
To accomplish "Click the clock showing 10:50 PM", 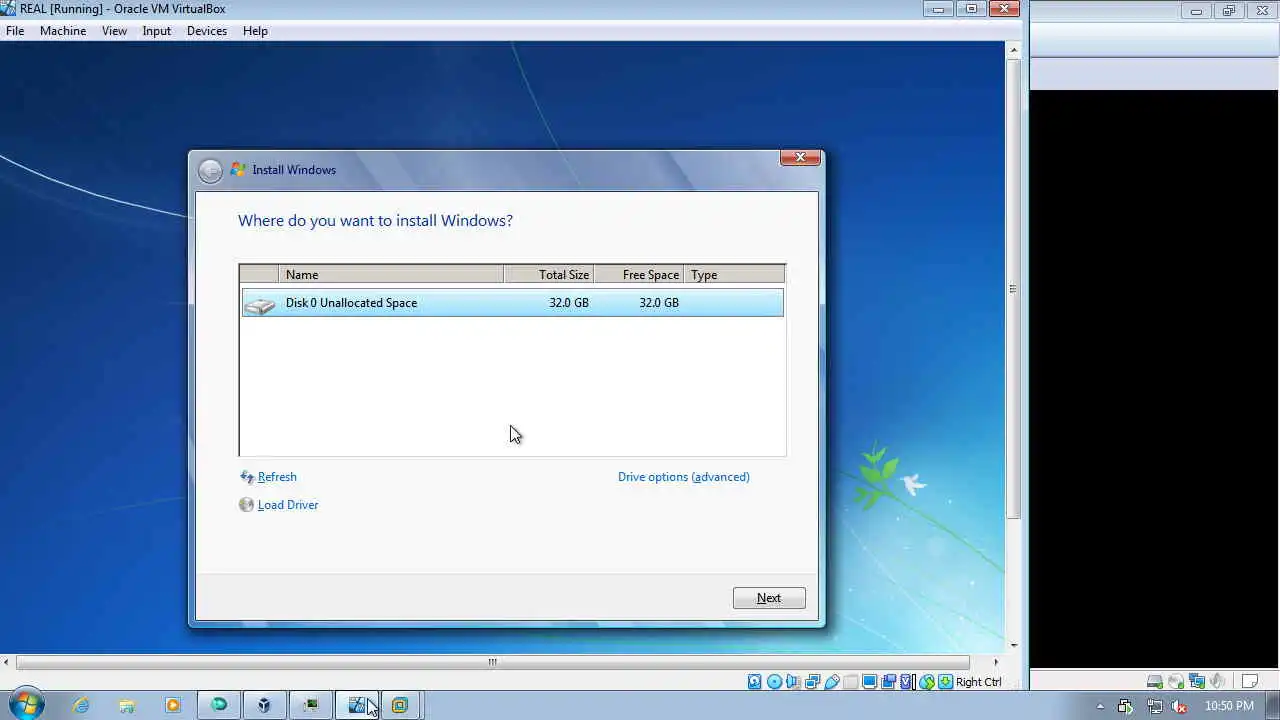I will coord(1230,706).
